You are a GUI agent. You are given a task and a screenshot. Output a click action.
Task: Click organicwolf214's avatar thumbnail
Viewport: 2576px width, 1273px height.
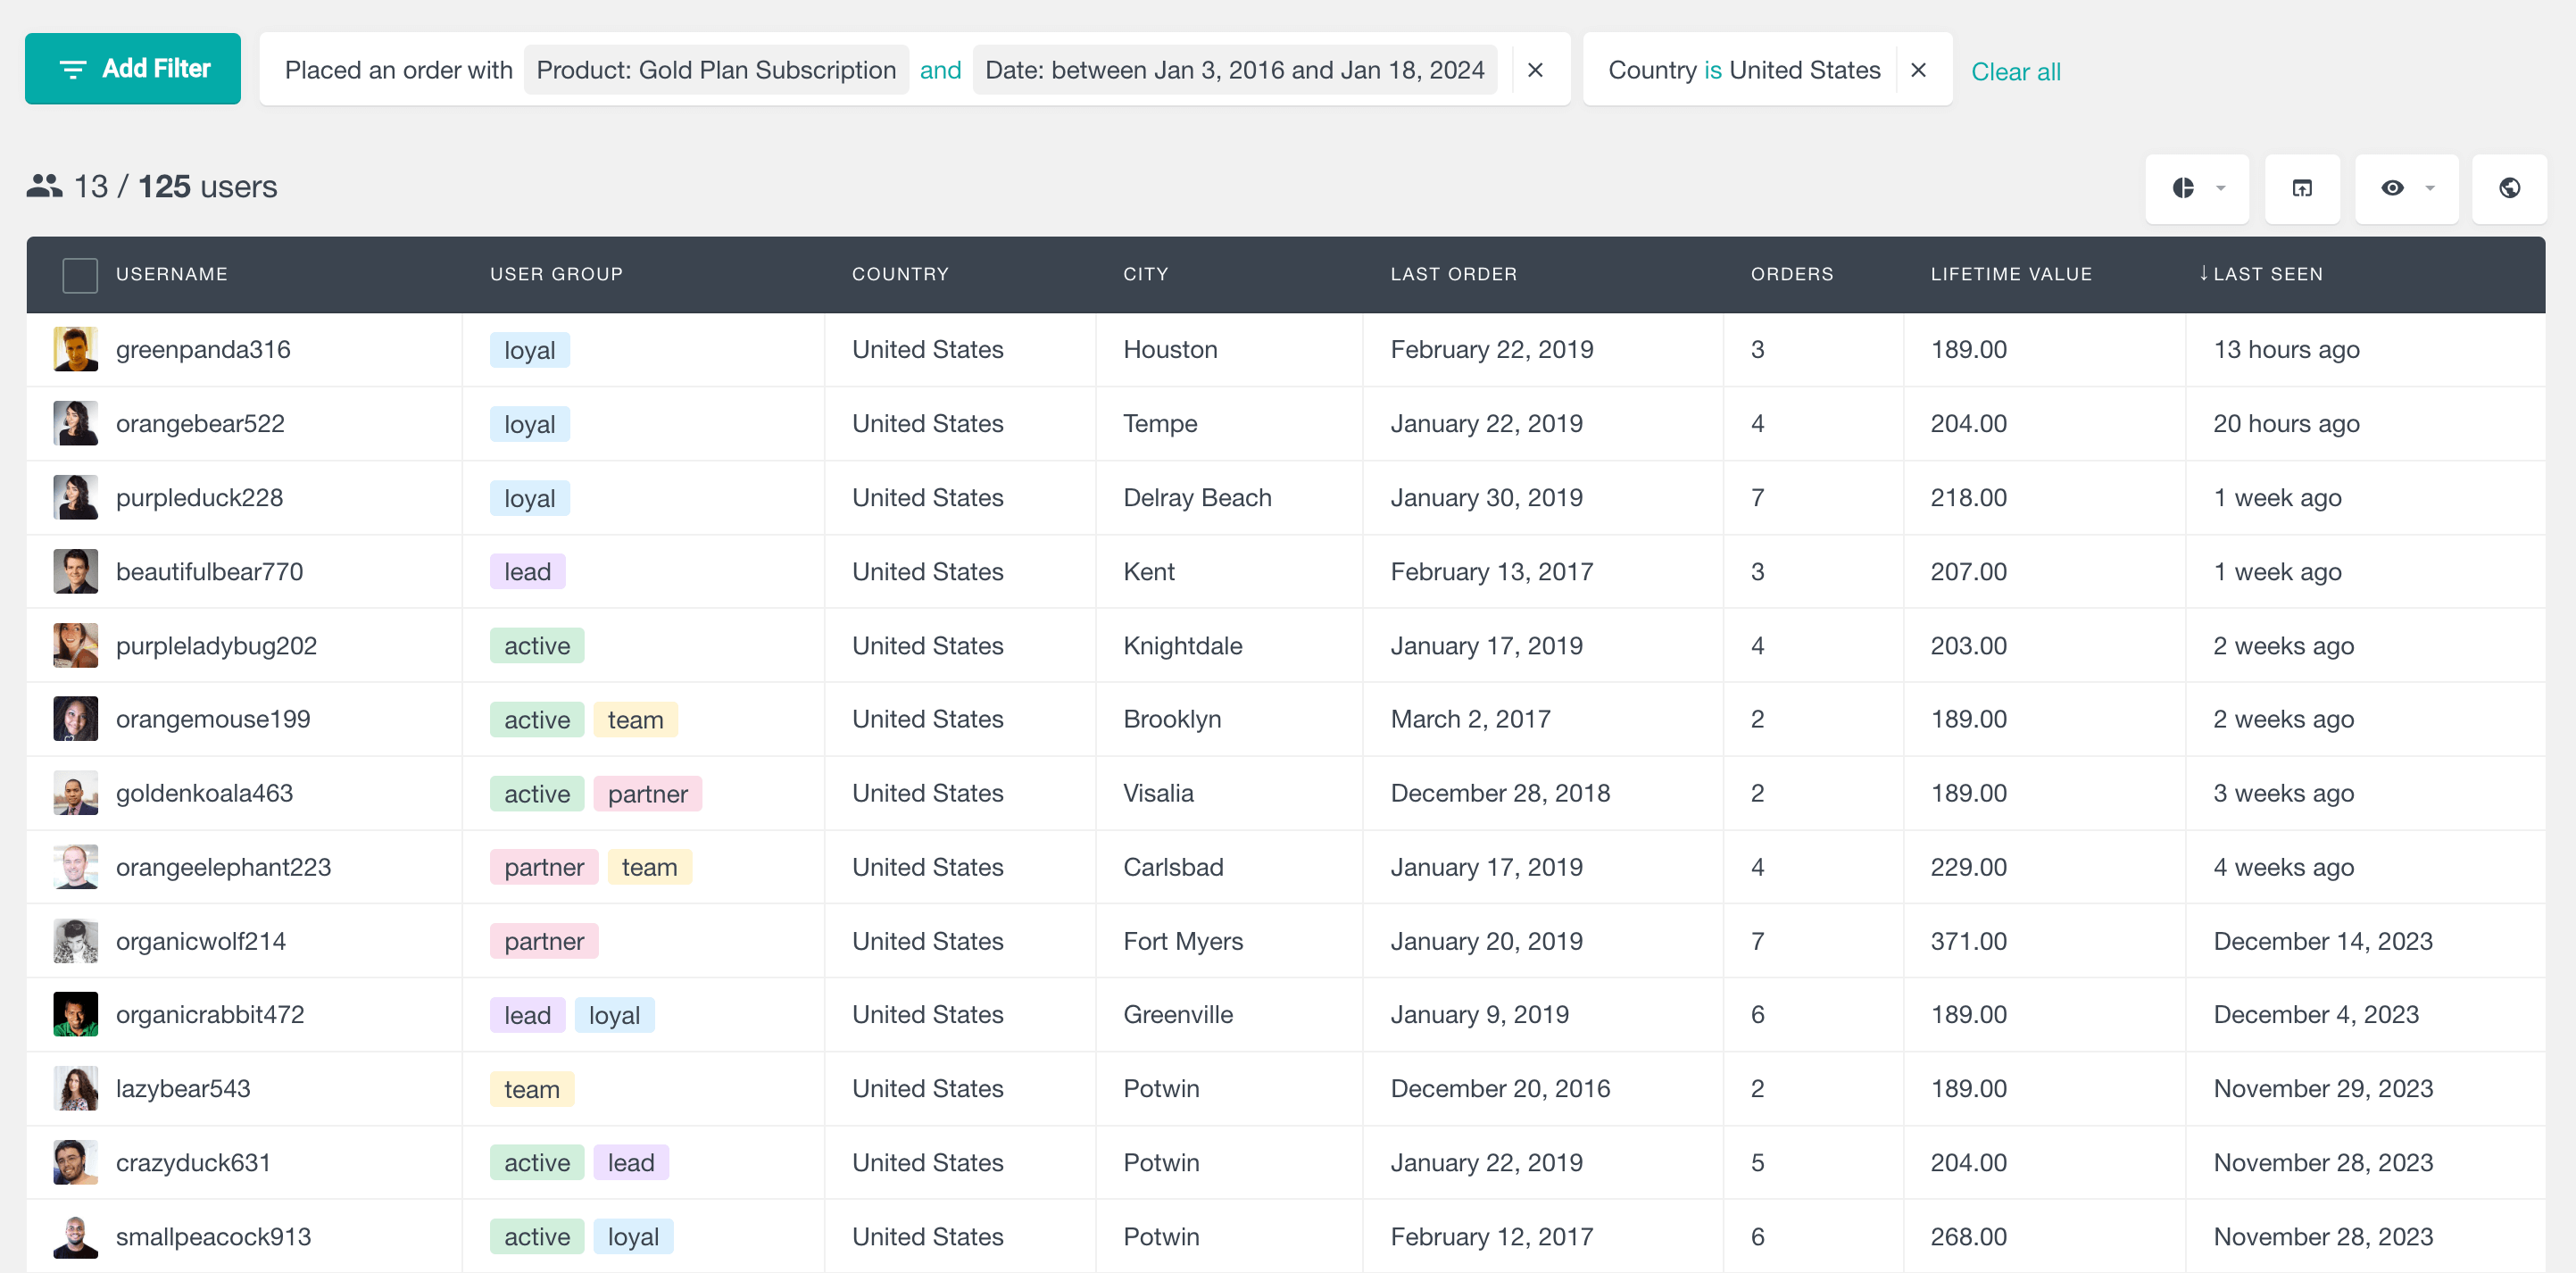point(76,940)
